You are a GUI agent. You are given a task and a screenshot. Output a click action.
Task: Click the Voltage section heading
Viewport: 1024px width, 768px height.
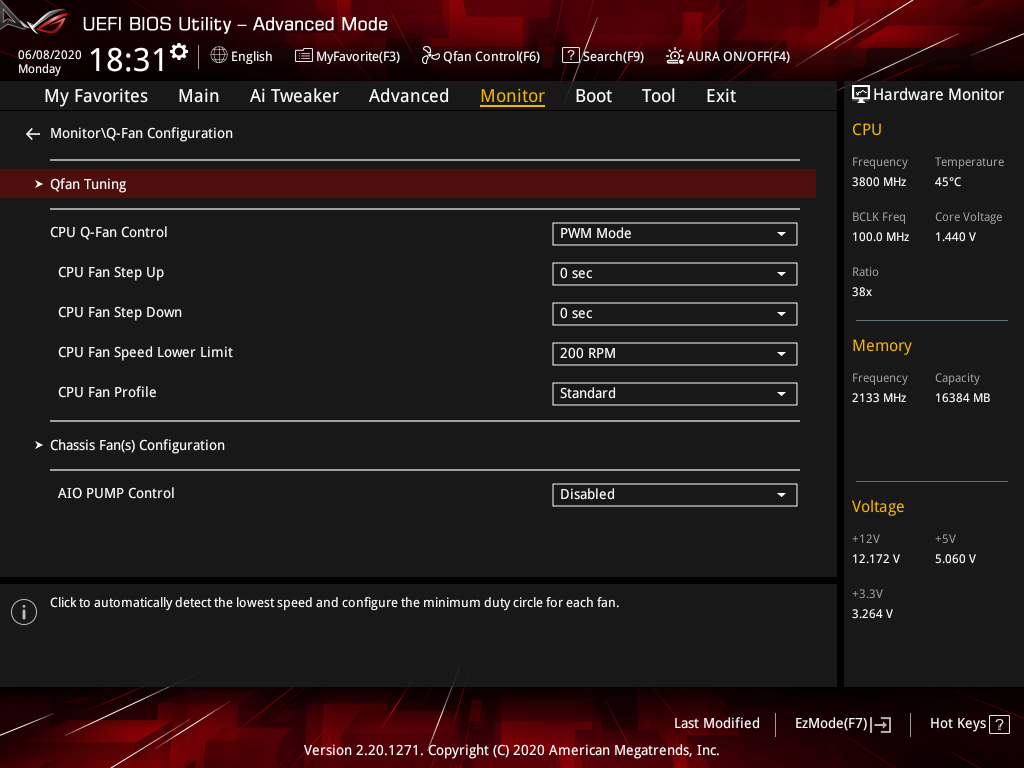pyautogui.click(x=878, y=507)
